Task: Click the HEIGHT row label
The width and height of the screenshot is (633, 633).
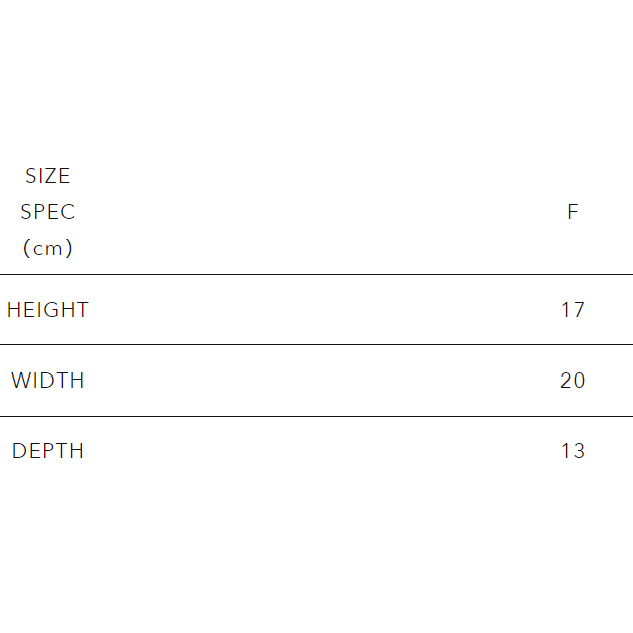Action: pyautogui.click(x=48, y=310)
